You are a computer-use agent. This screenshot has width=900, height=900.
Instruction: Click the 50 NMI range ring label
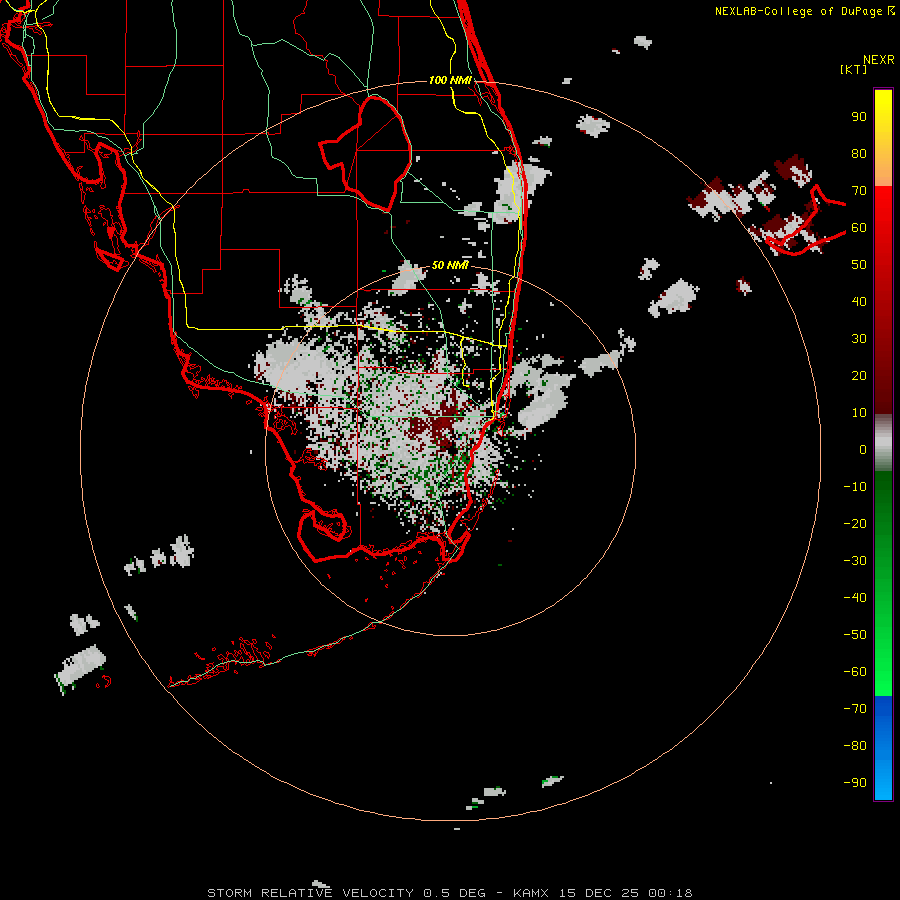click(450, 265)
